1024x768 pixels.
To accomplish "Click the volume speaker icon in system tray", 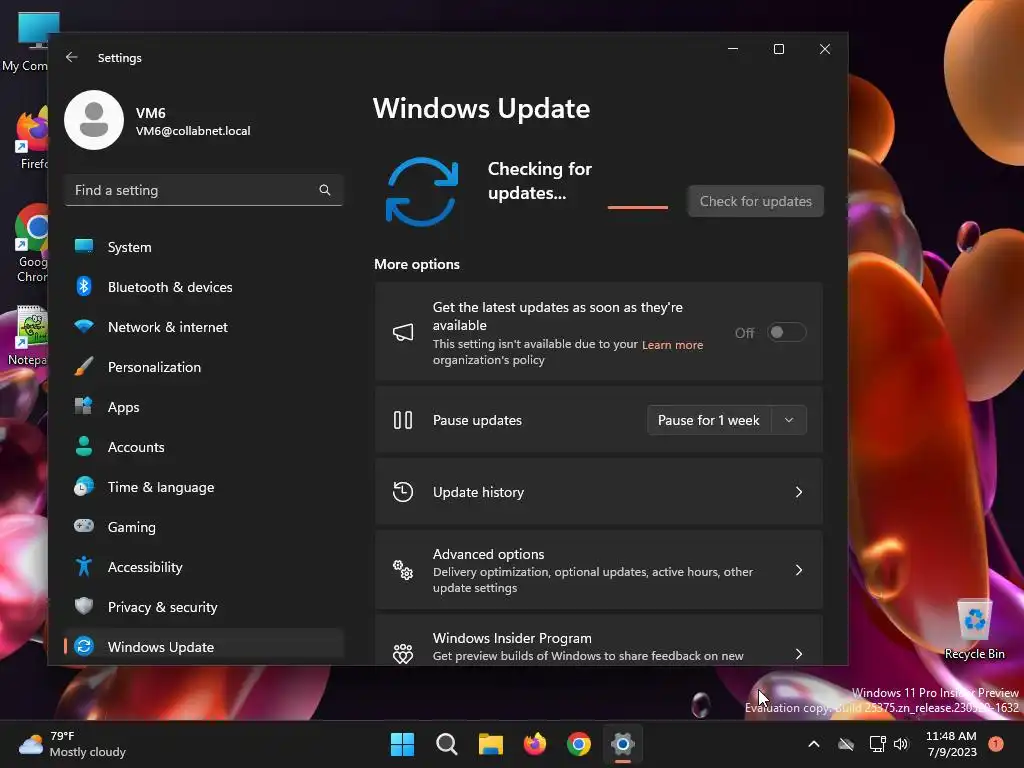I will click(x=901, y=744).
